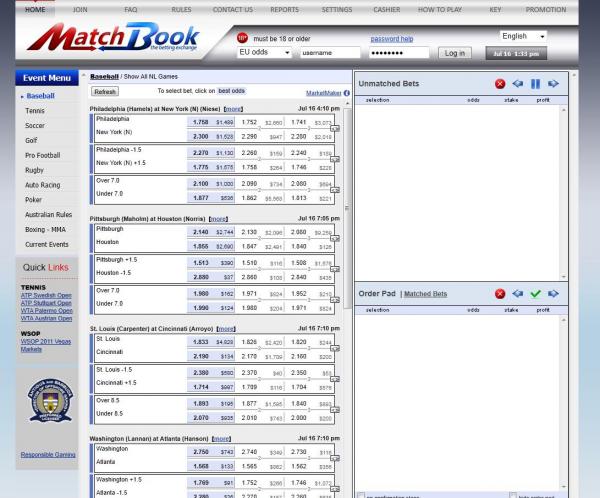Focus the username input field
The height and width of the screenshot is (498, 600).
(x=331, y=53)
